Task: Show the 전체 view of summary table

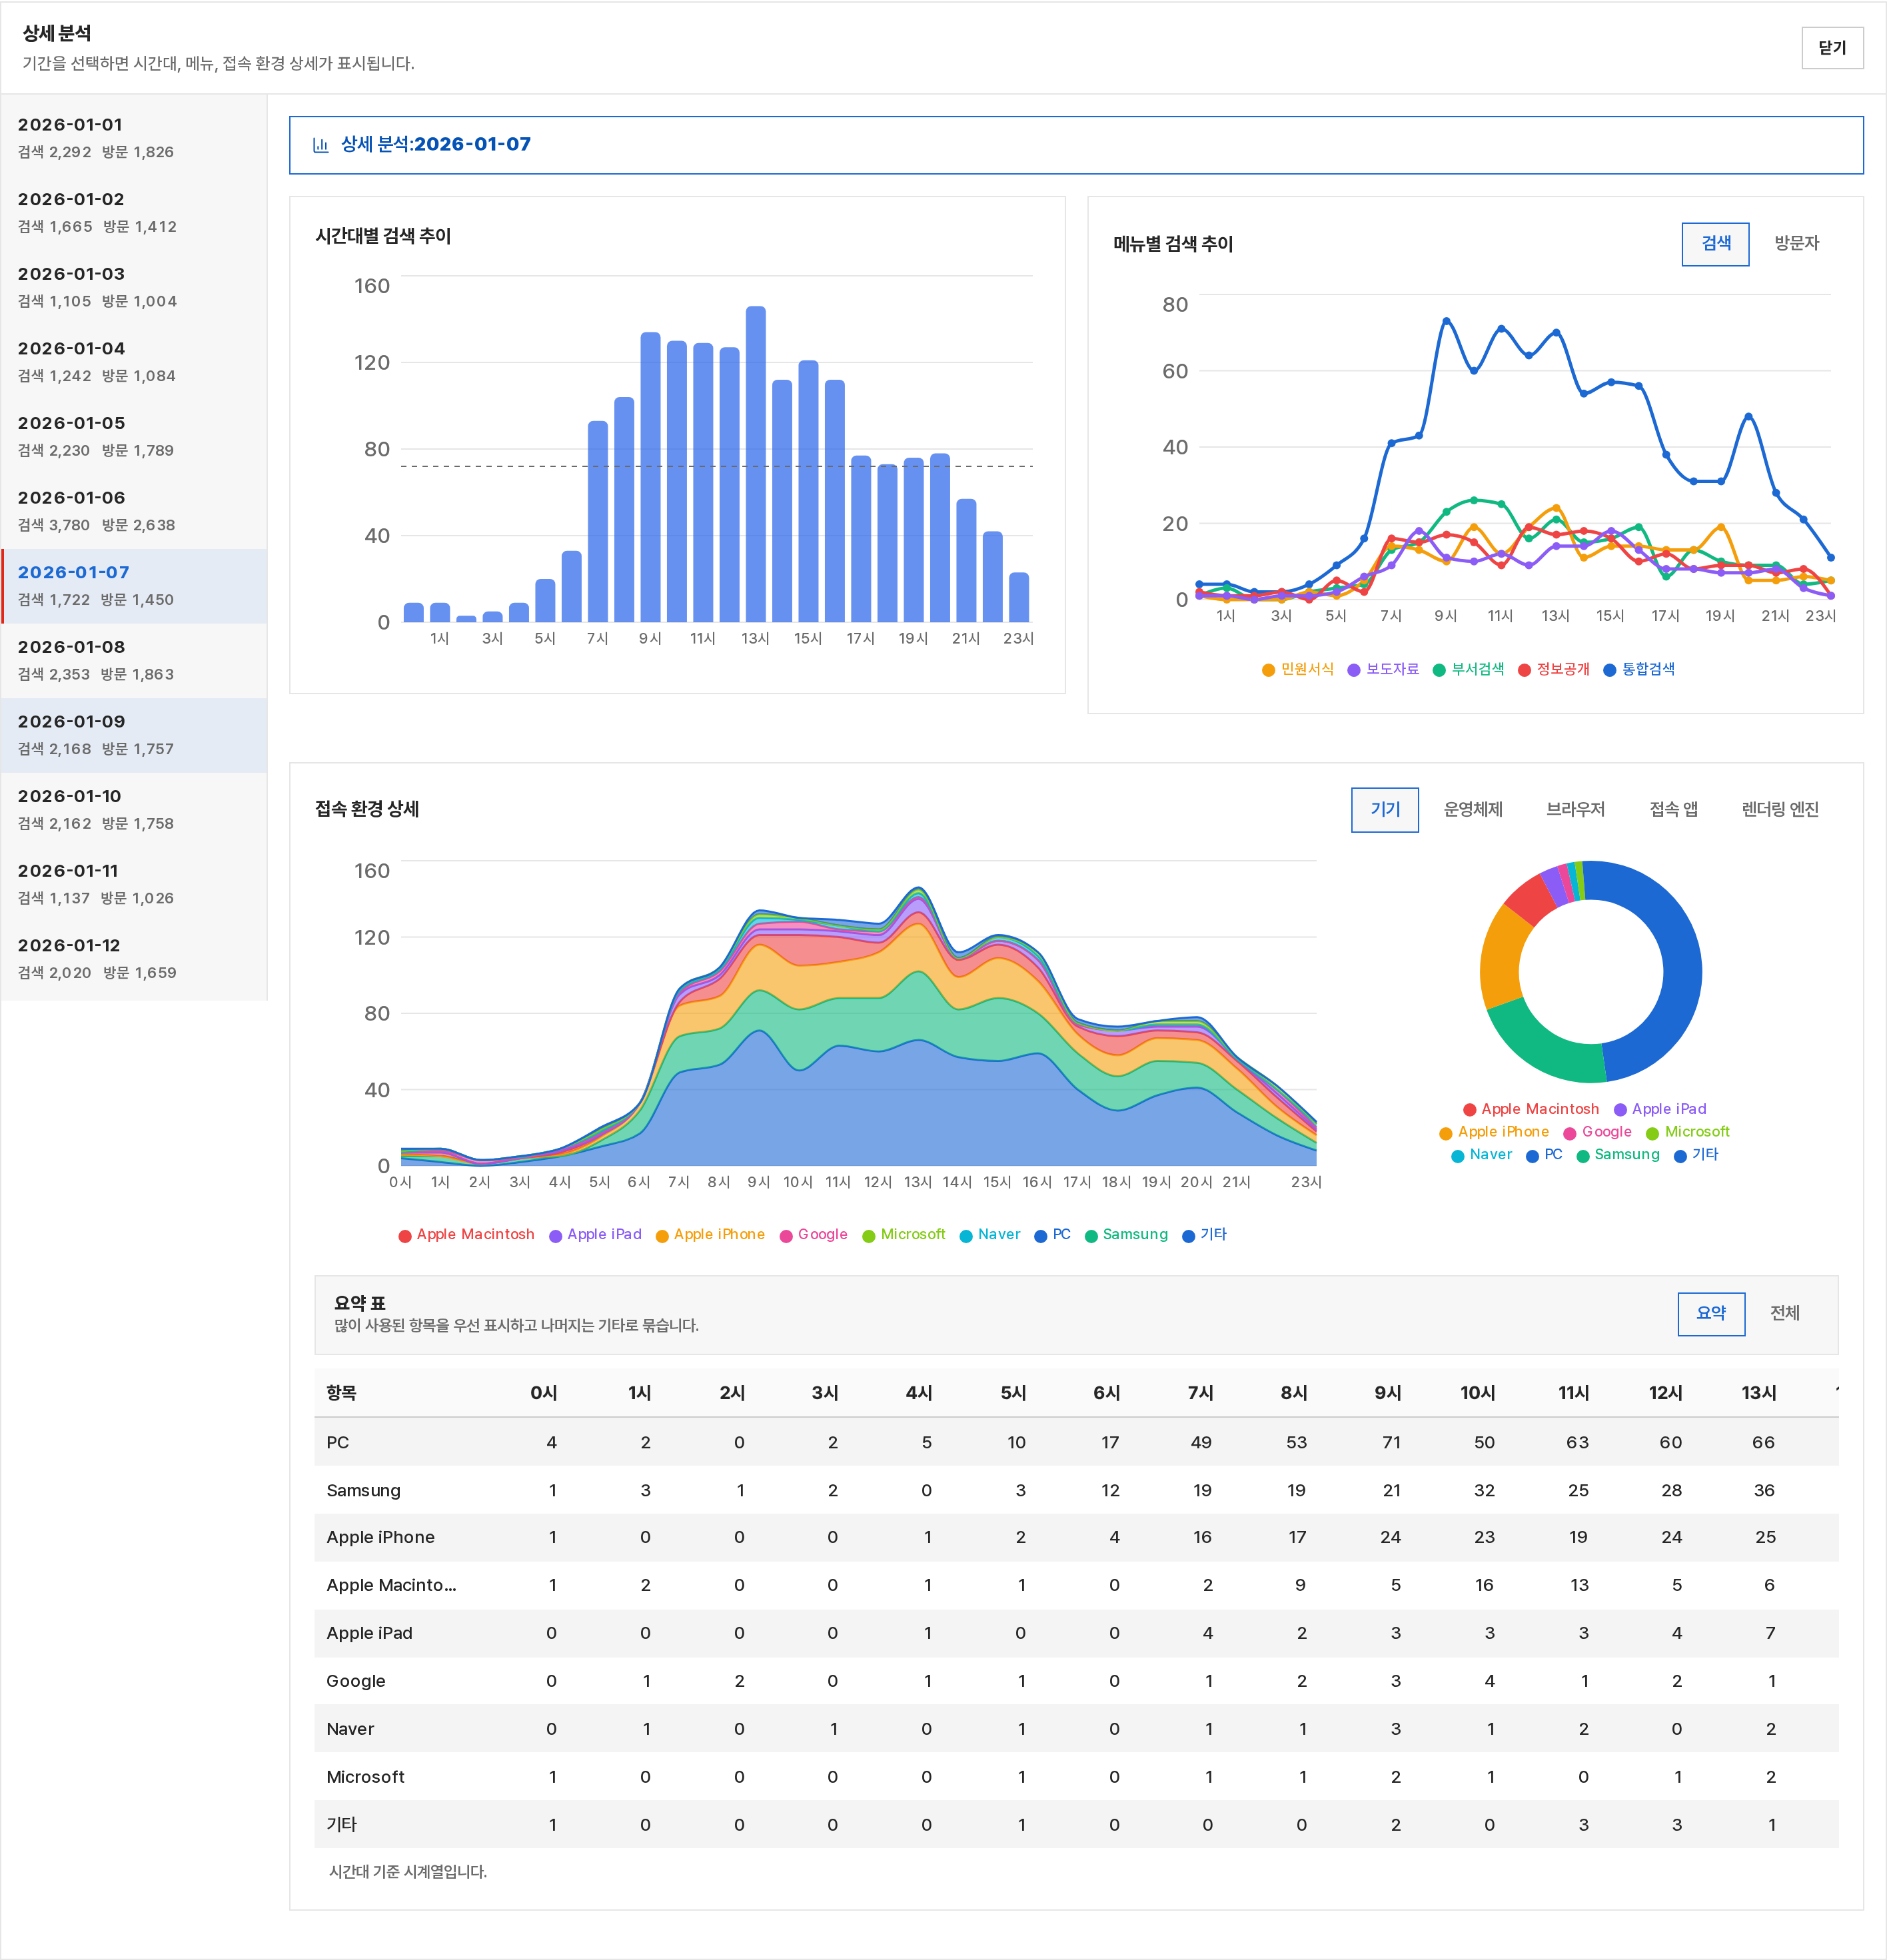Action: pyautogui.click(x=1785, y=1314)
